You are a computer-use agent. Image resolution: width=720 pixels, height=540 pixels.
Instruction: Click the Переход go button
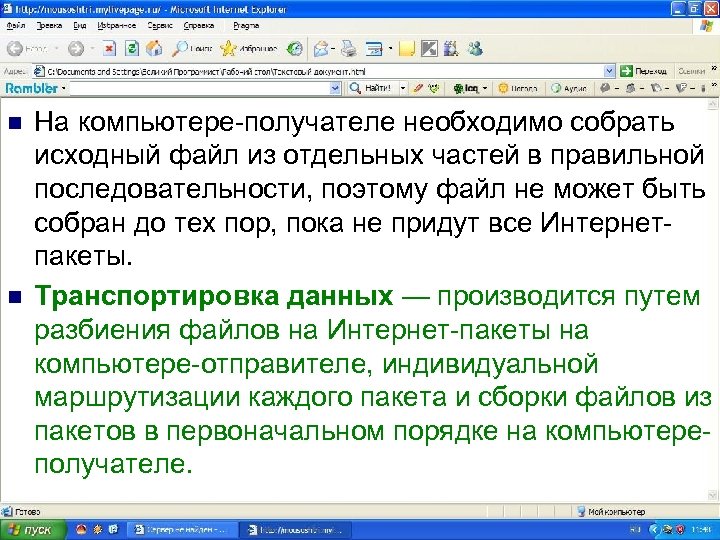[x=643, y=71]
